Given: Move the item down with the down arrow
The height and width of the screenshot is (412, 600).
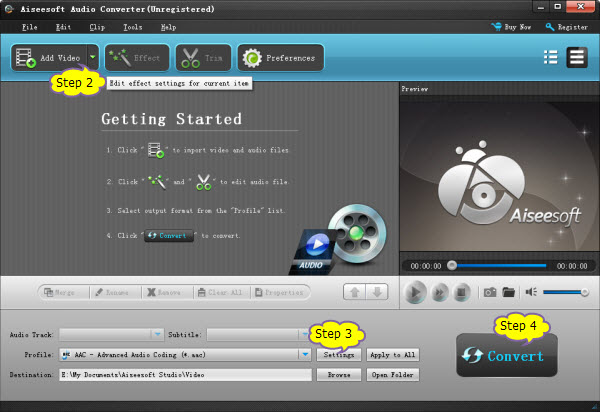Looking at the screenshot, I should tap(377, 292).
